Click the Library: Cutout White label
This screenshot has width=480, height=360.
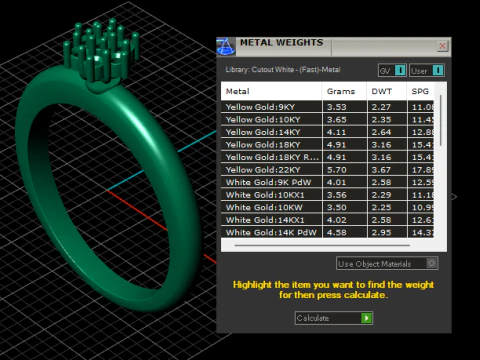(283, 70)
